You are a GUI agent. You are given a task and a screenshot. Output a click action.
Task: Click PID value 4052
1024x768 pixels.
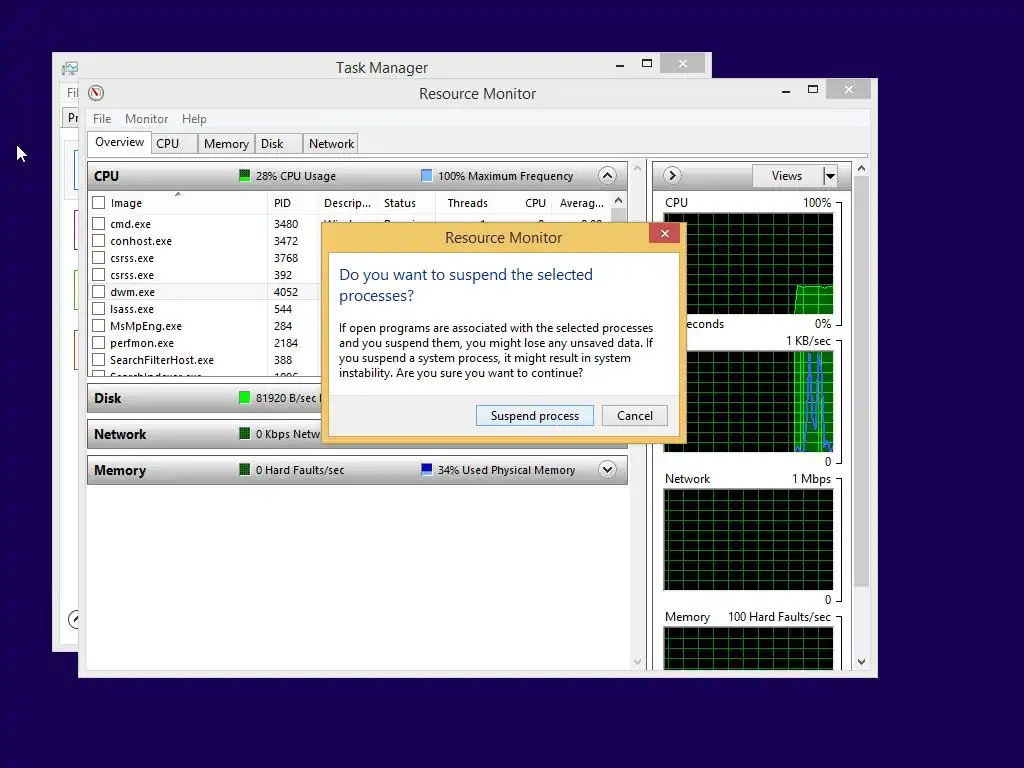point(285,292)
